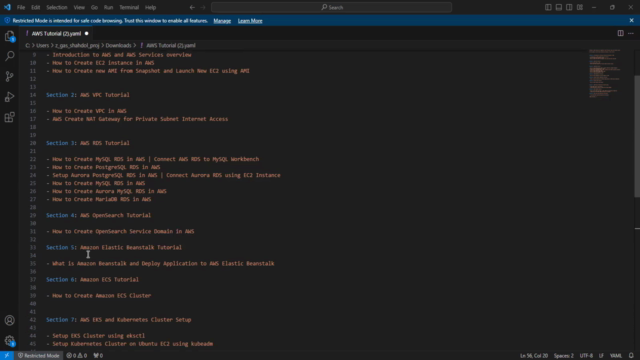
Task: Open the Go menu
Action: [94, 7]
